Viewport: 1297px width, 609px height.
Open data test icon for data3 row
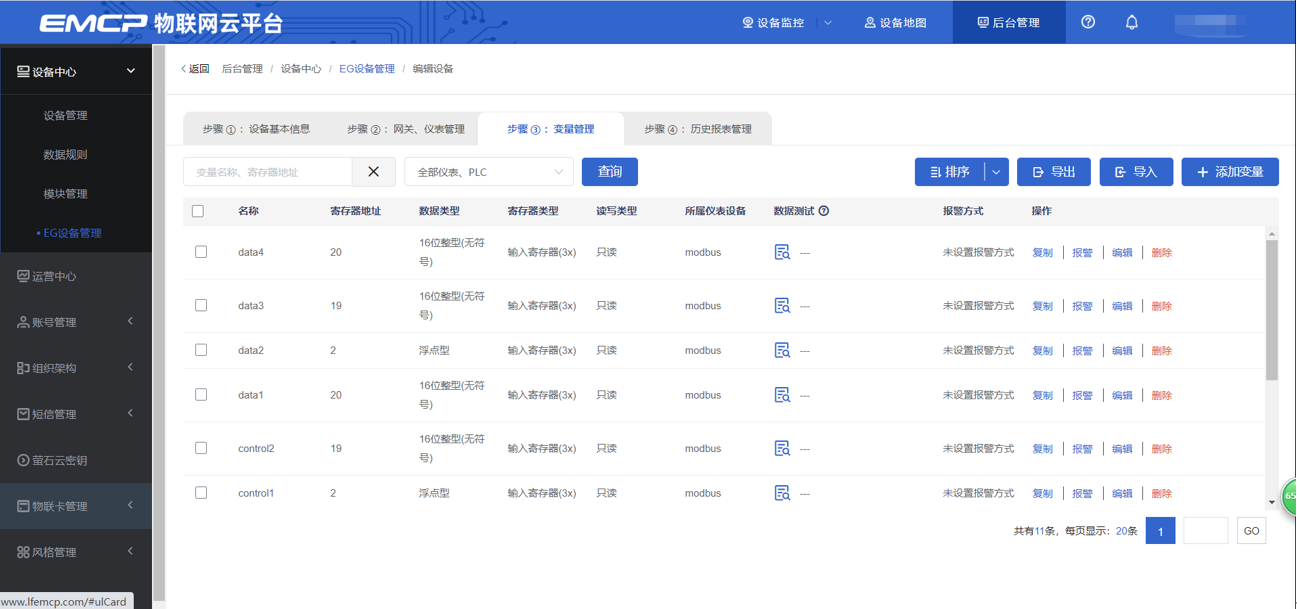click(x=782, y=306)
